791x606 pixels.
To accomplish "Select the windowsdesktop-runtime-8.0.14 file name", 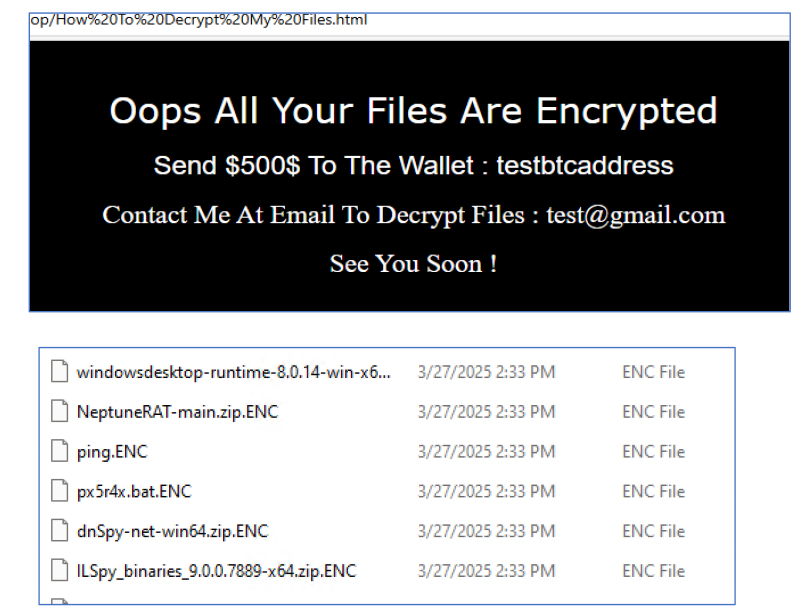I will [x=234, y=372].
